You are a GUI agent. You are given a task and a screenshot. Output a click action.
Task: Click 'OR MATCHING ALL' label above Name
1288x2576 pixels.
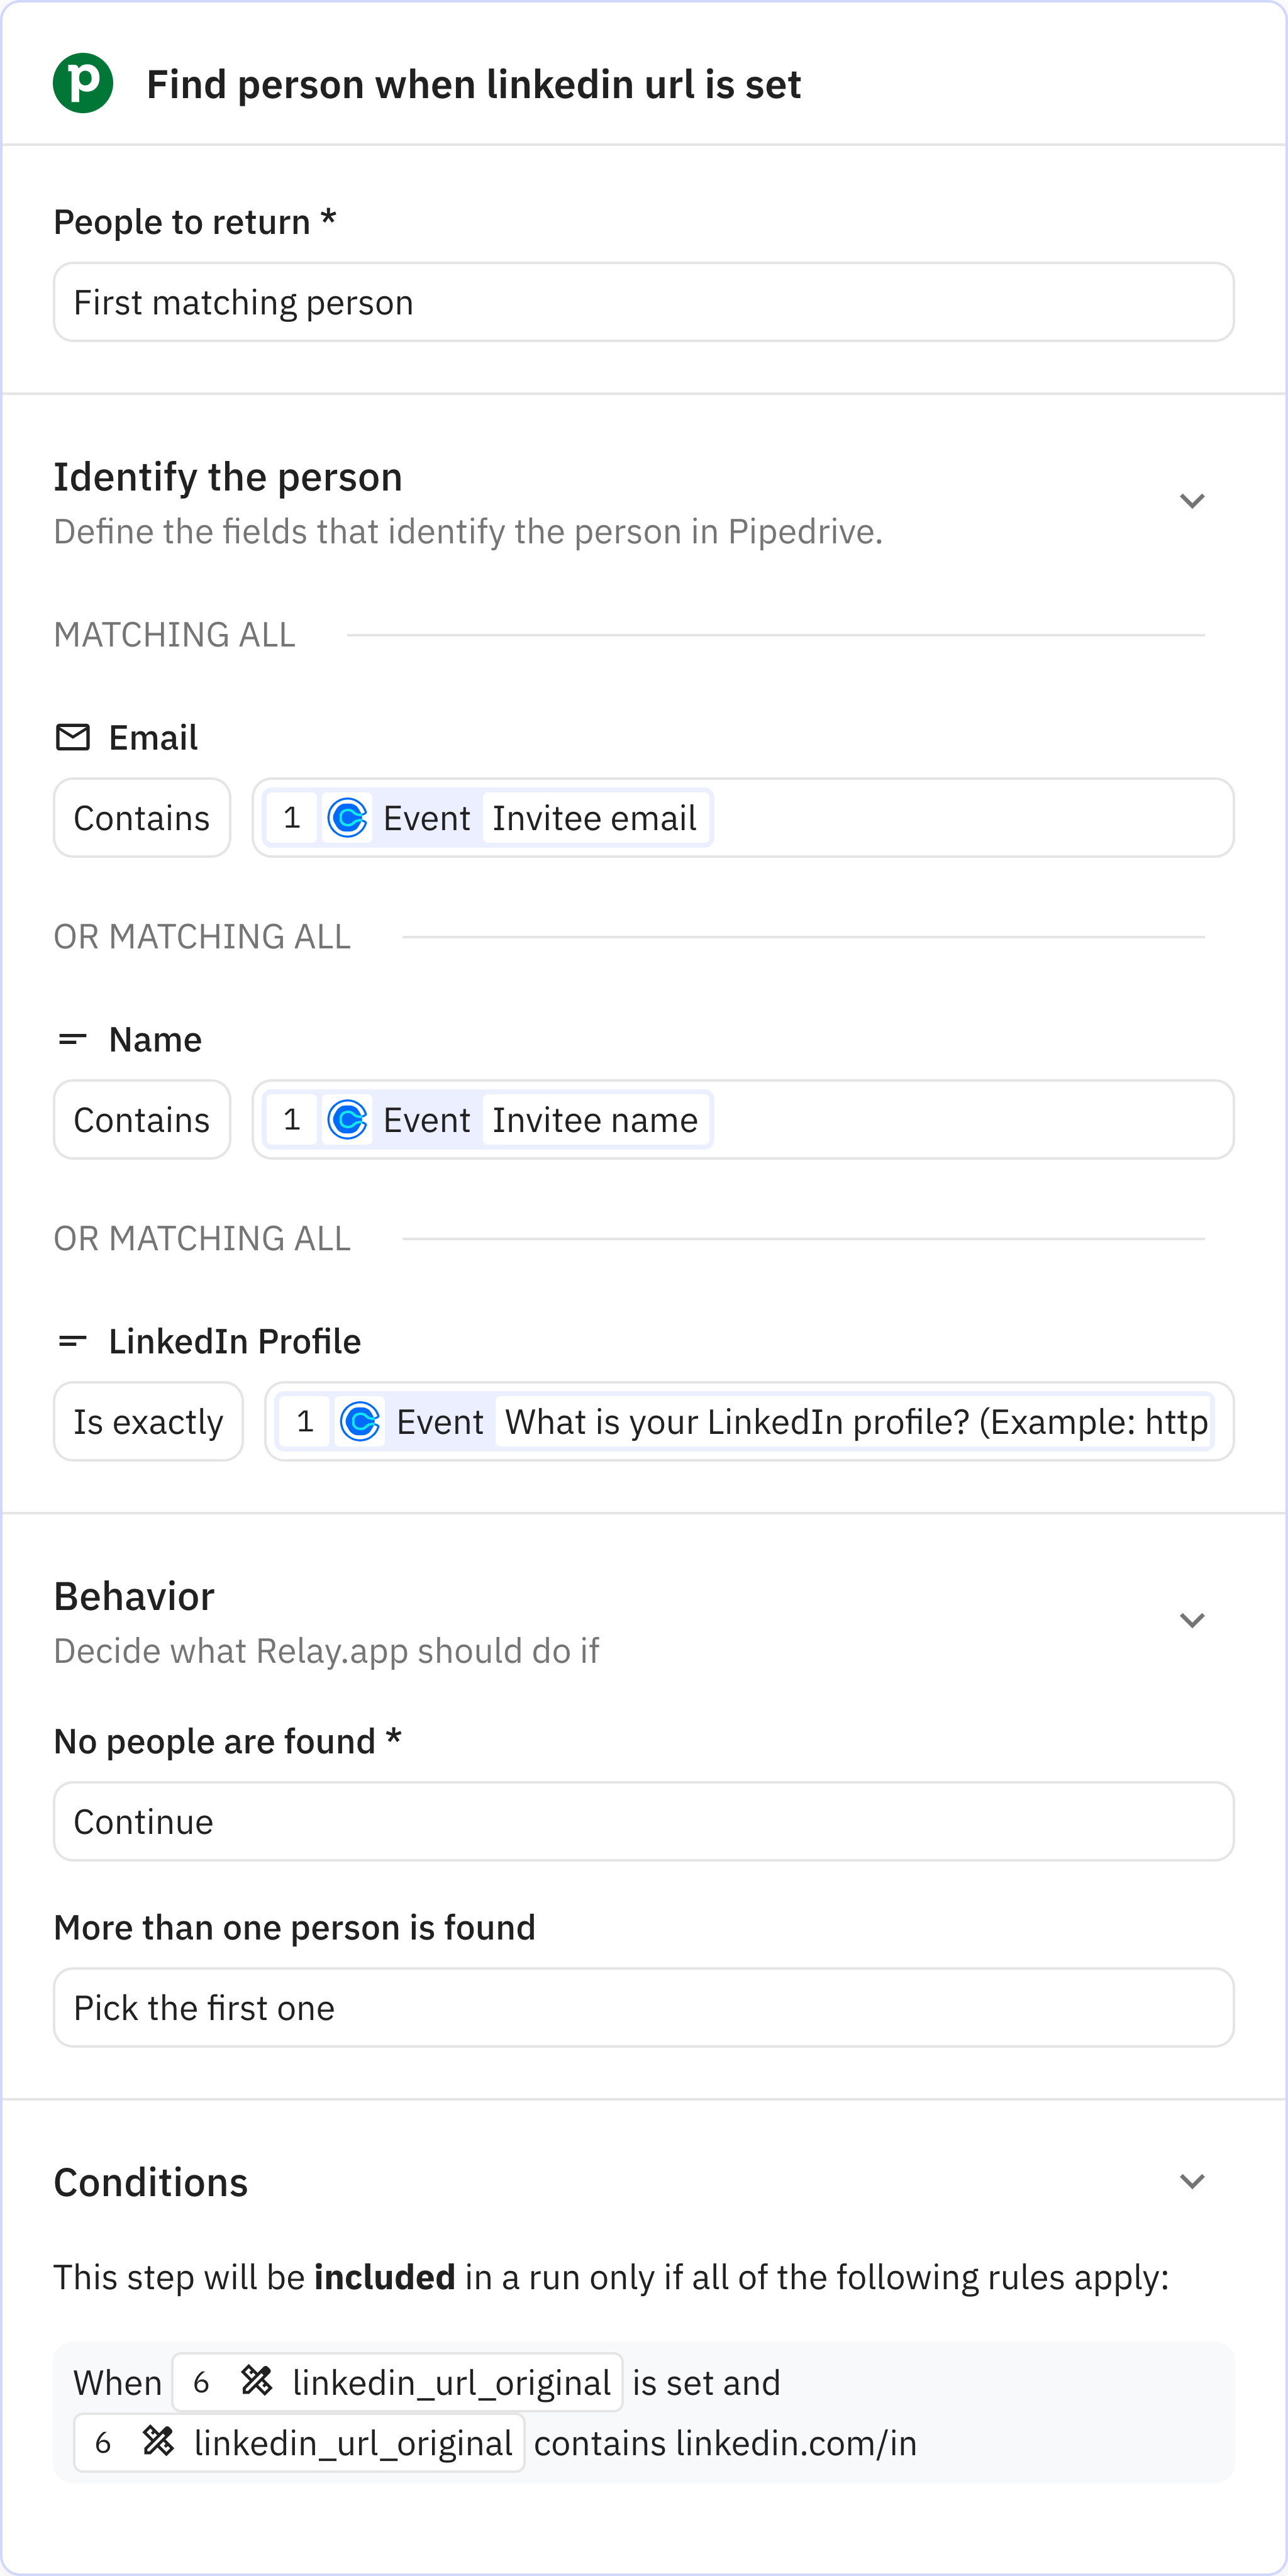[202, 937]
